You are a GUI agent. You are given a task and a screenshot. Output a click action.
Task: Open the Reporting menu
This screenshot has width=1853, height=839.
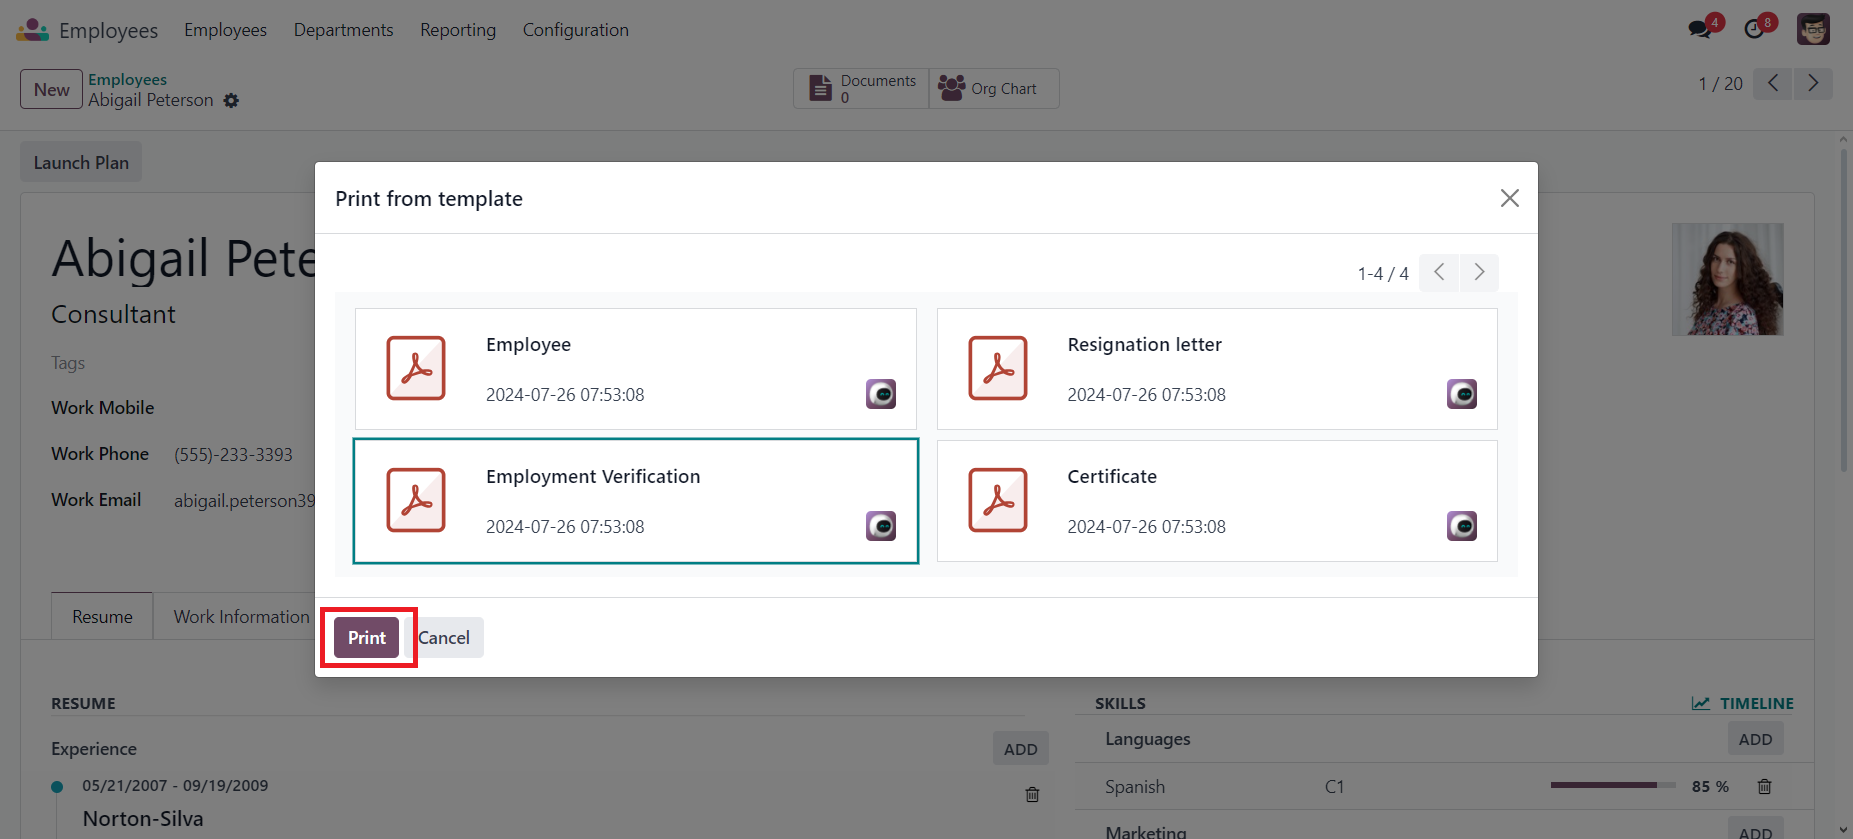457,30
